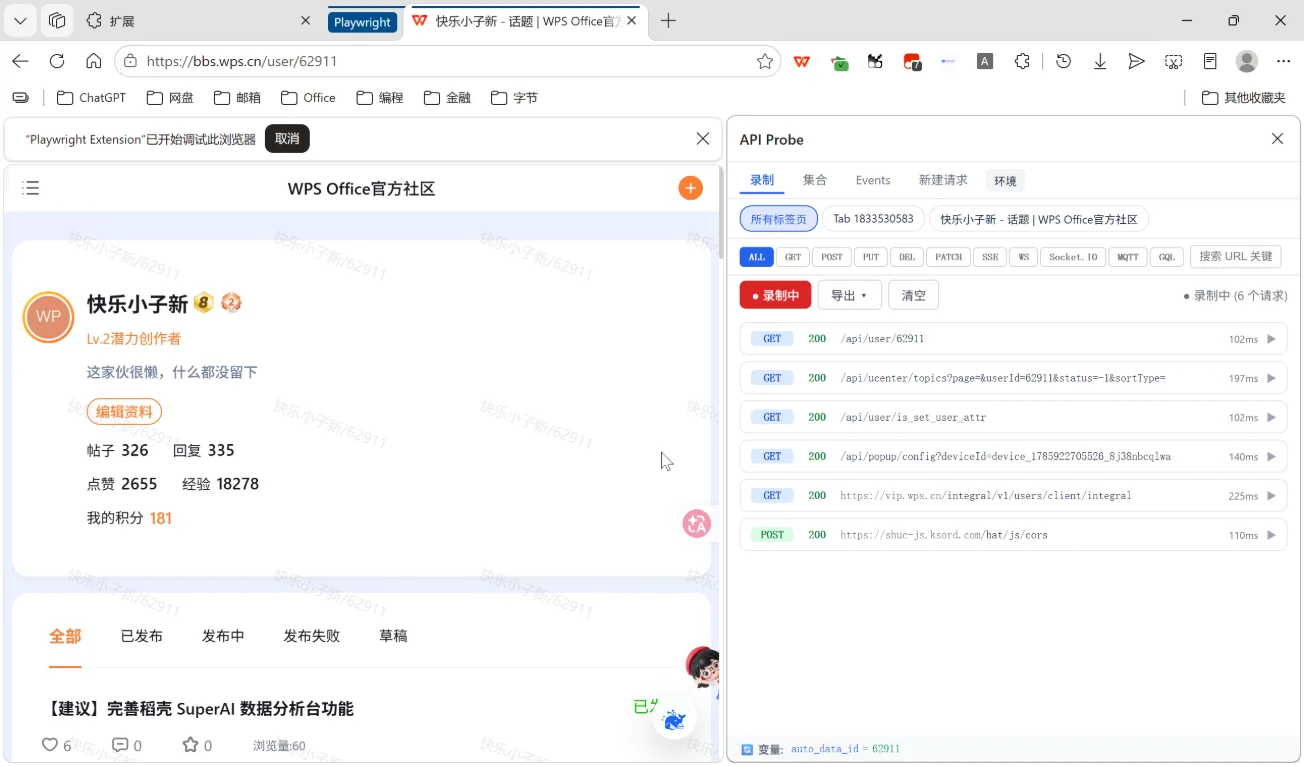Select the 已发布 posts tab
Image resolution: width=1304 pixels, height=766 pixels.
click(141, 636)
